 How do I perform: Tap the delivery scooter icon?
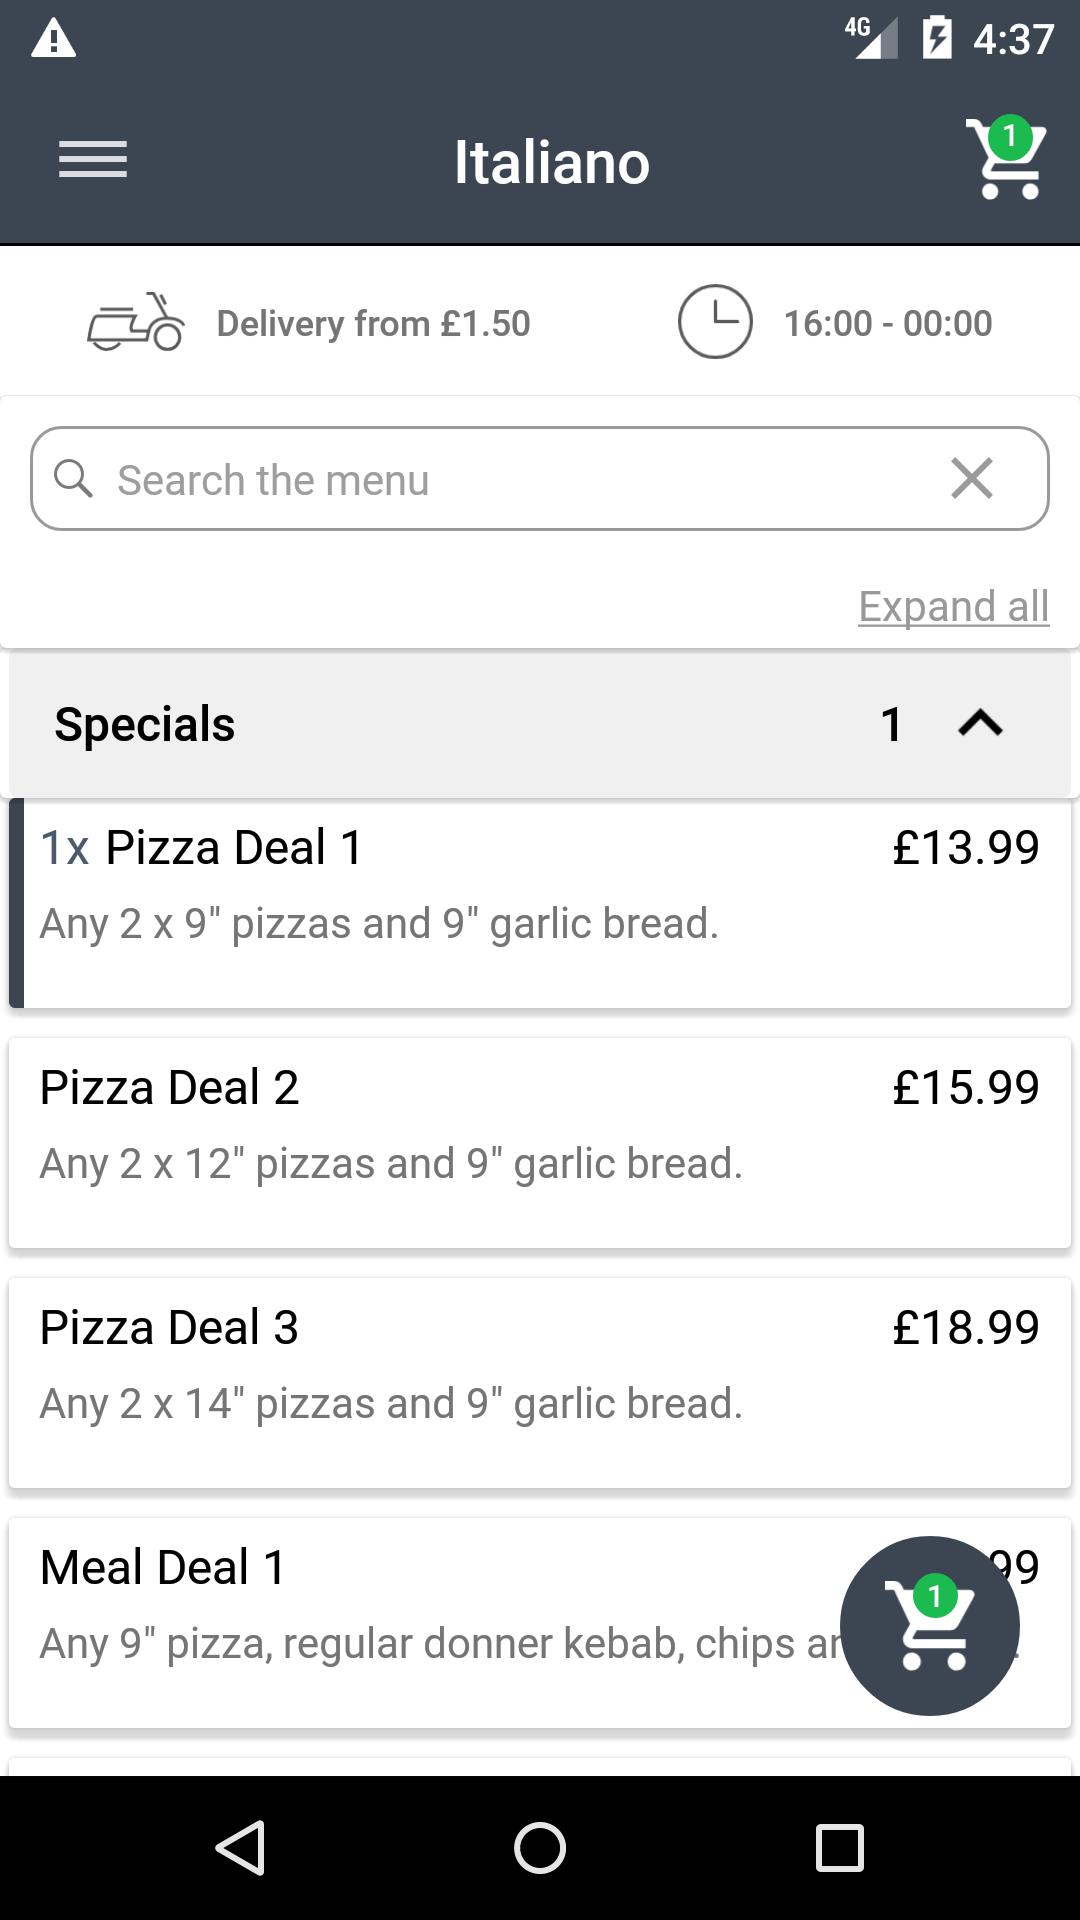(x=136, y=322)
